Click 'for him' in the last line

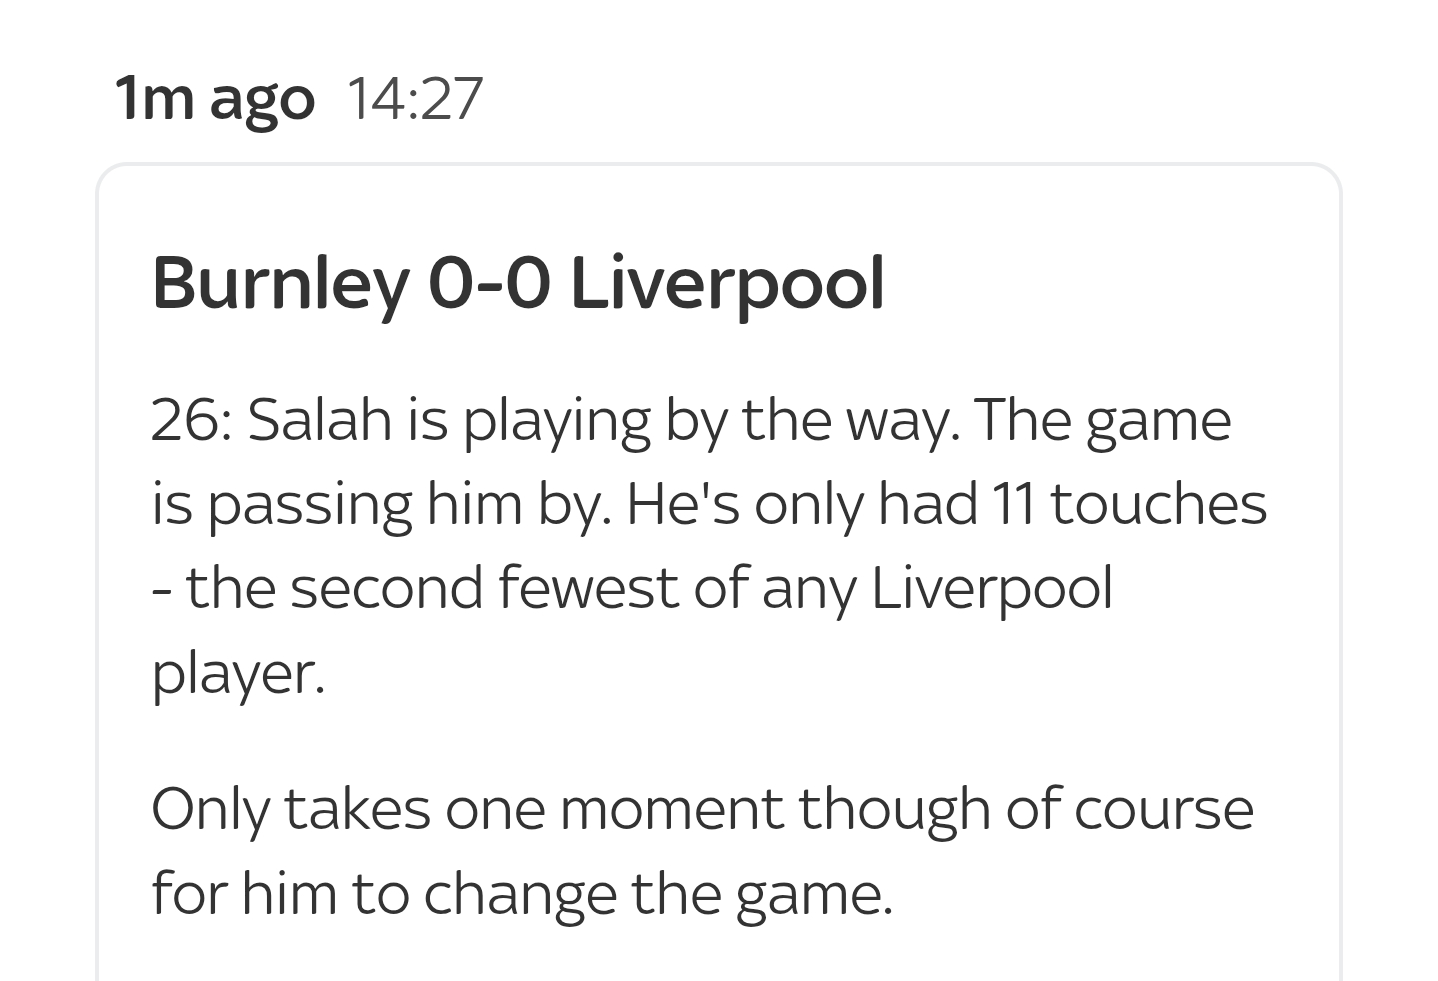tap(244, 894)
